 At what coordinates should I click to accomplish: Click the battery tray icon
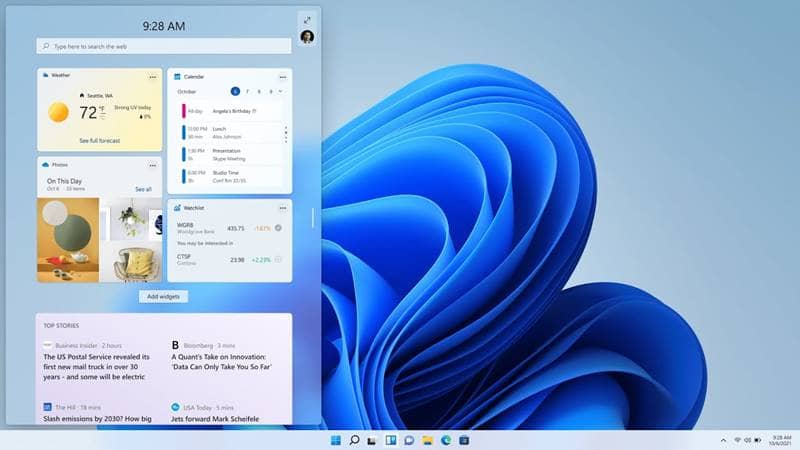[758, 440]
